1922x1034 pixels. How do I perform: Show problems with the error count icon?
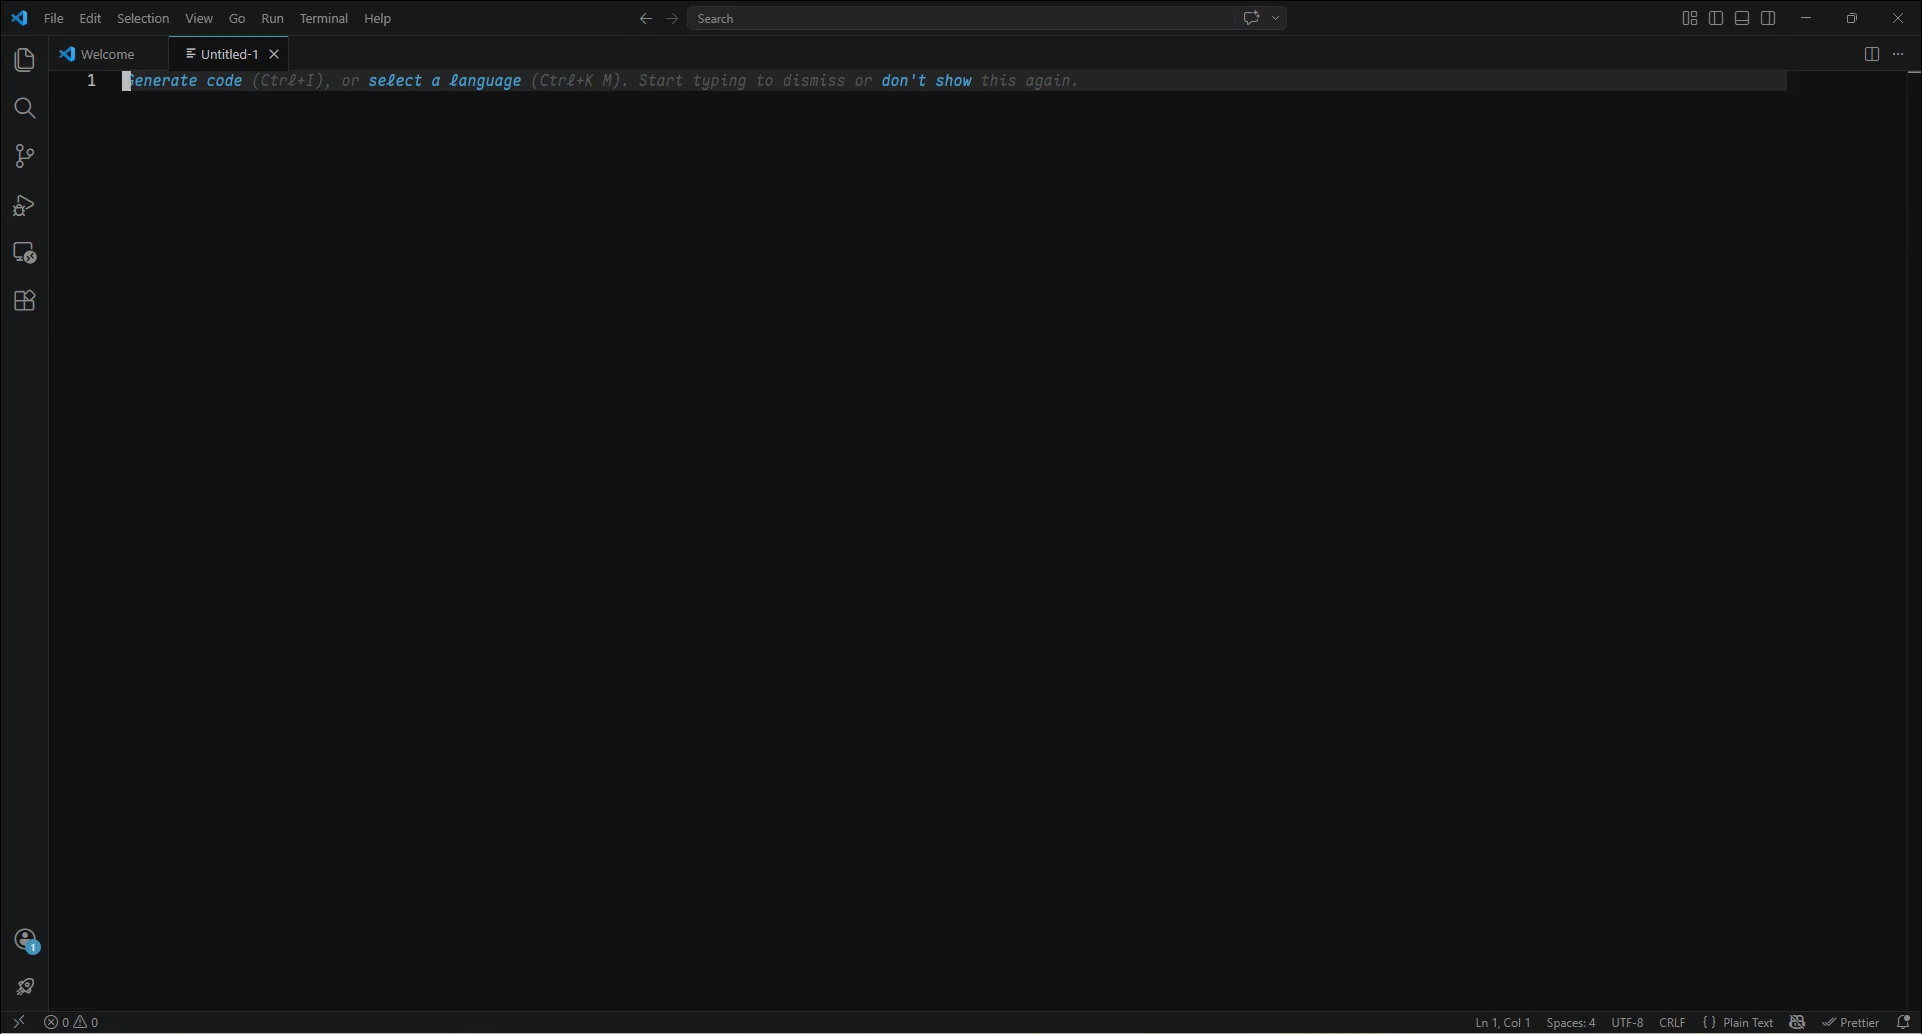pos(71,1022)
